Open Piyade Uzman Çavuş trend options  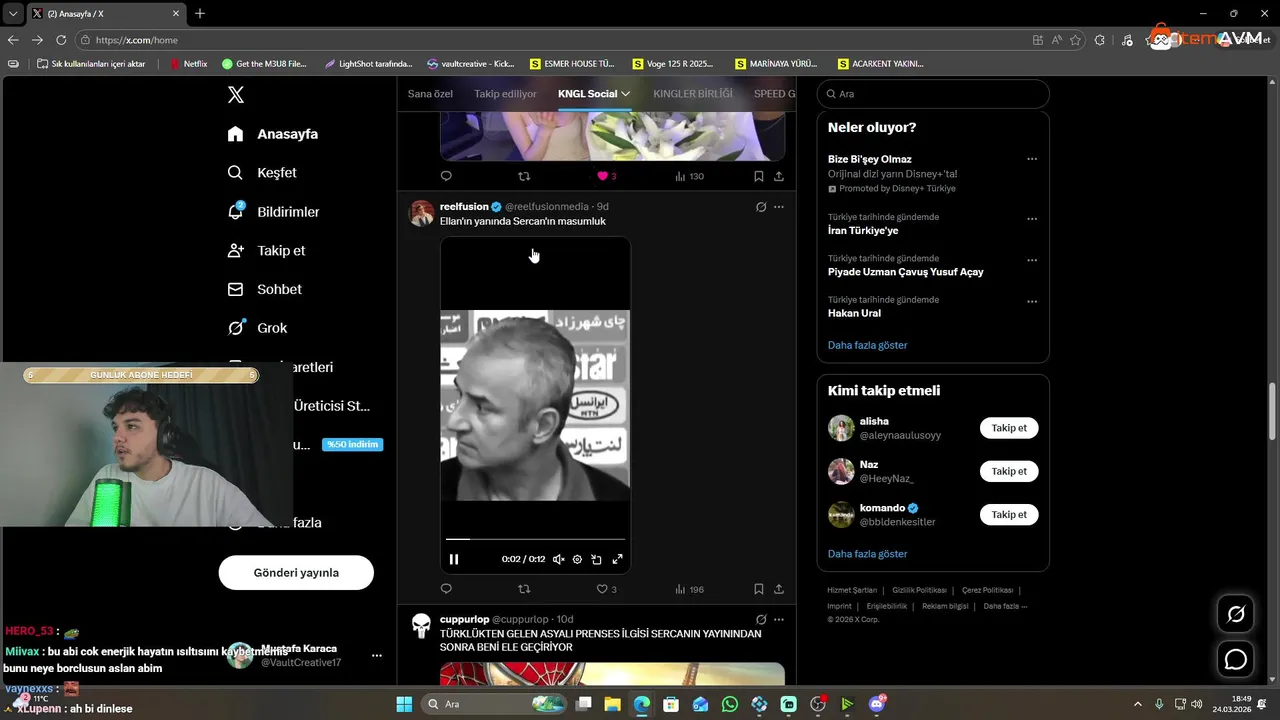(1032, 260)
